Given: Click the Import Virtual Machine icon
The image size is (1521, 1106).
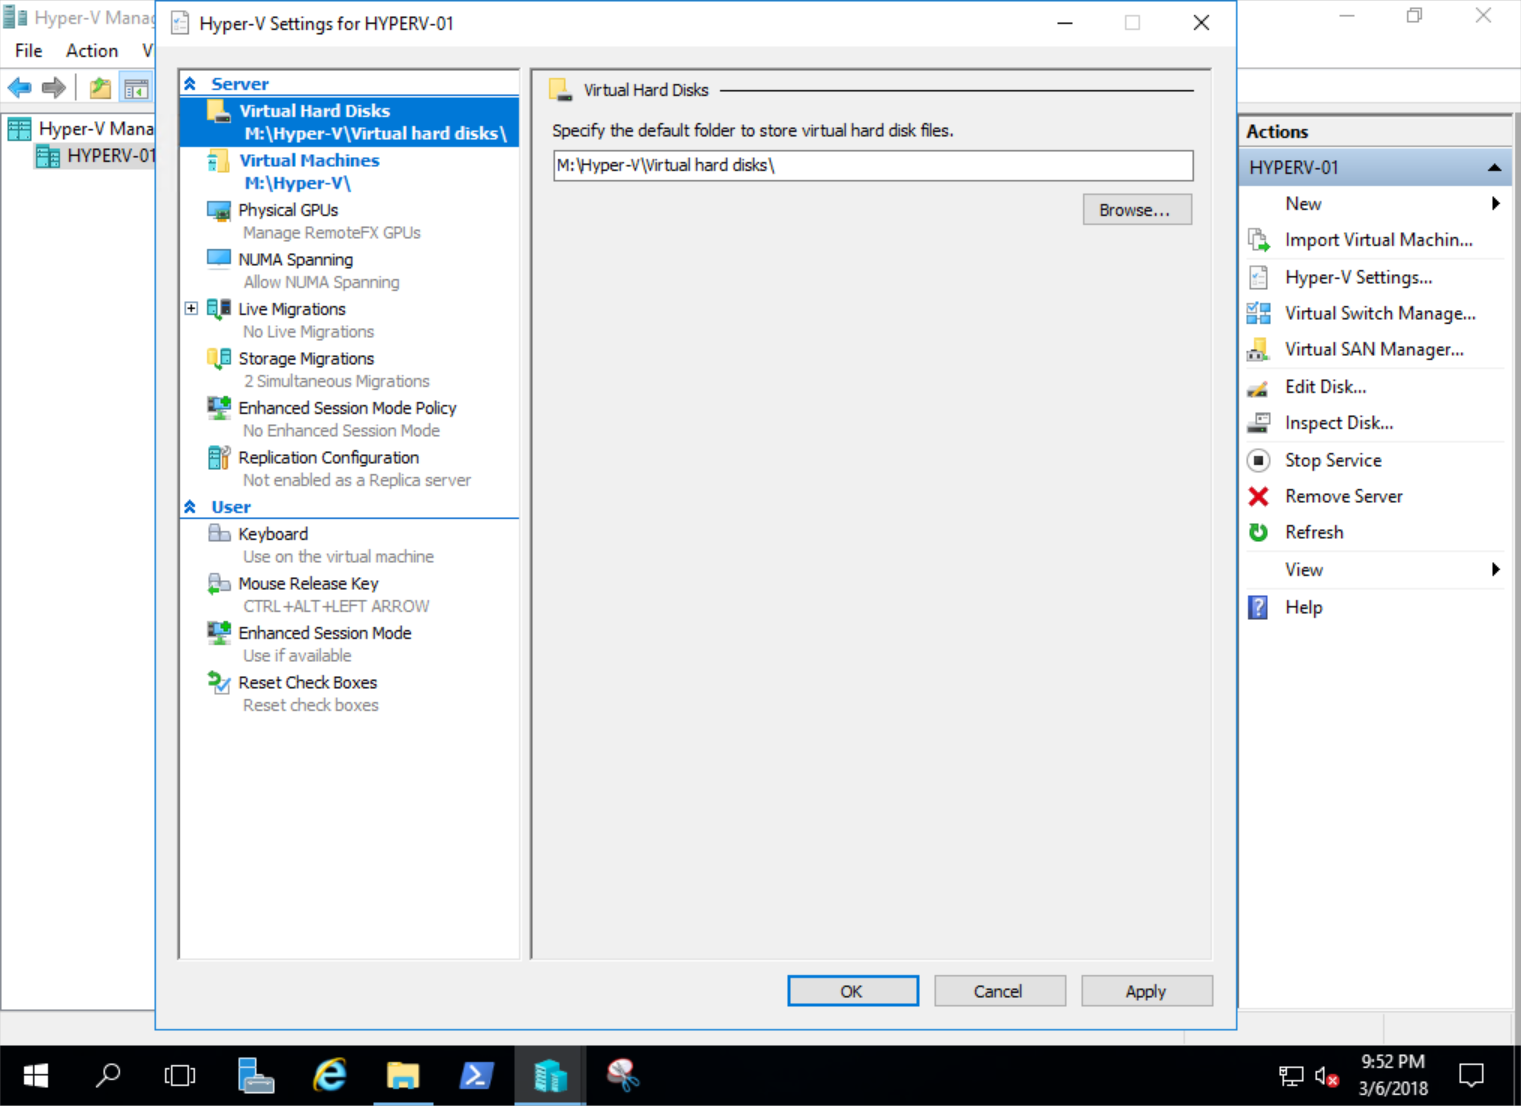Looking at the screenshot, I should (x=1259, y=240).
